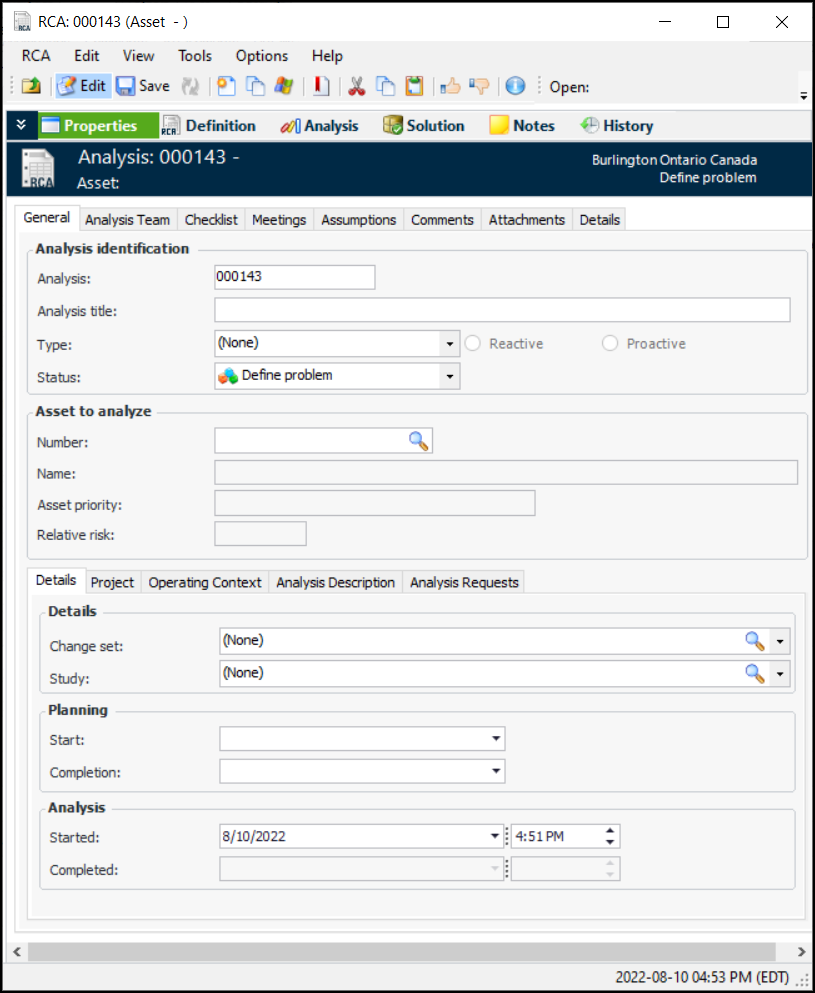Viewport: 815px width, 993px height.
Task: Click the Study lookup magnifier icon
Action: click(755, 673)
